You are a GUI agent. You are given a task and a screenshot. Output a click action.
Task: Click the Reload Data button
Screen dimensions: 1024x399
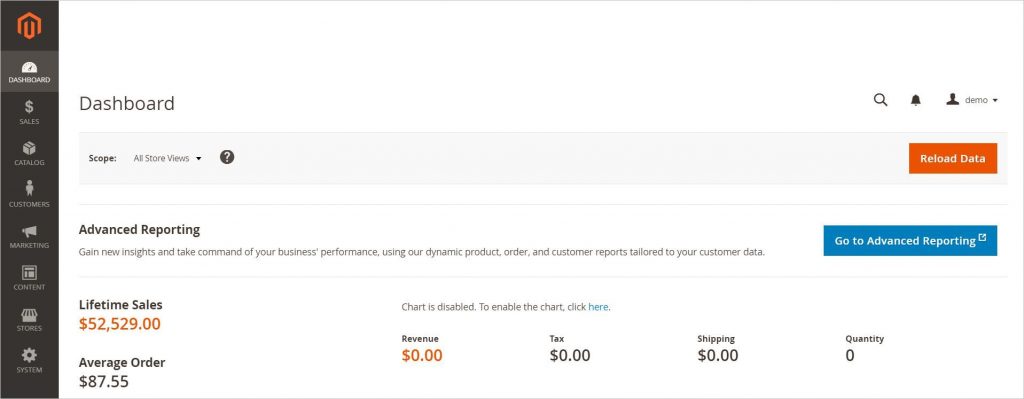click(x=953, y=158)
